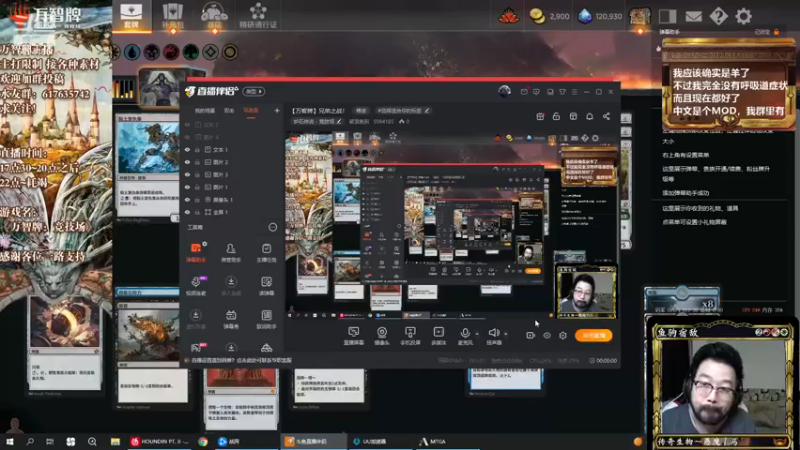Open MTGA settings gear icon
This screenshot has height=450, width=800.
[x=743, y=16]
